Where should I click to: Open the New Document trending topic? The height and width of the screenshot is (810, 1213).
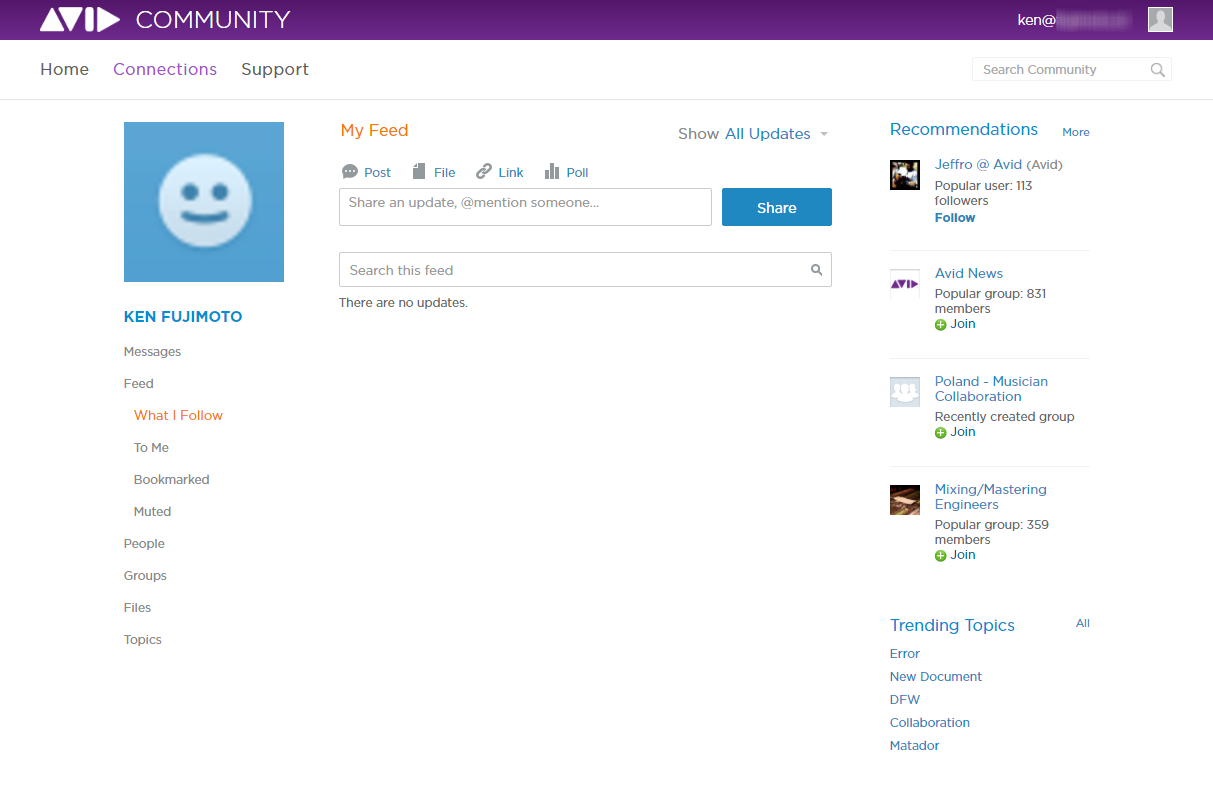(936, 677)
